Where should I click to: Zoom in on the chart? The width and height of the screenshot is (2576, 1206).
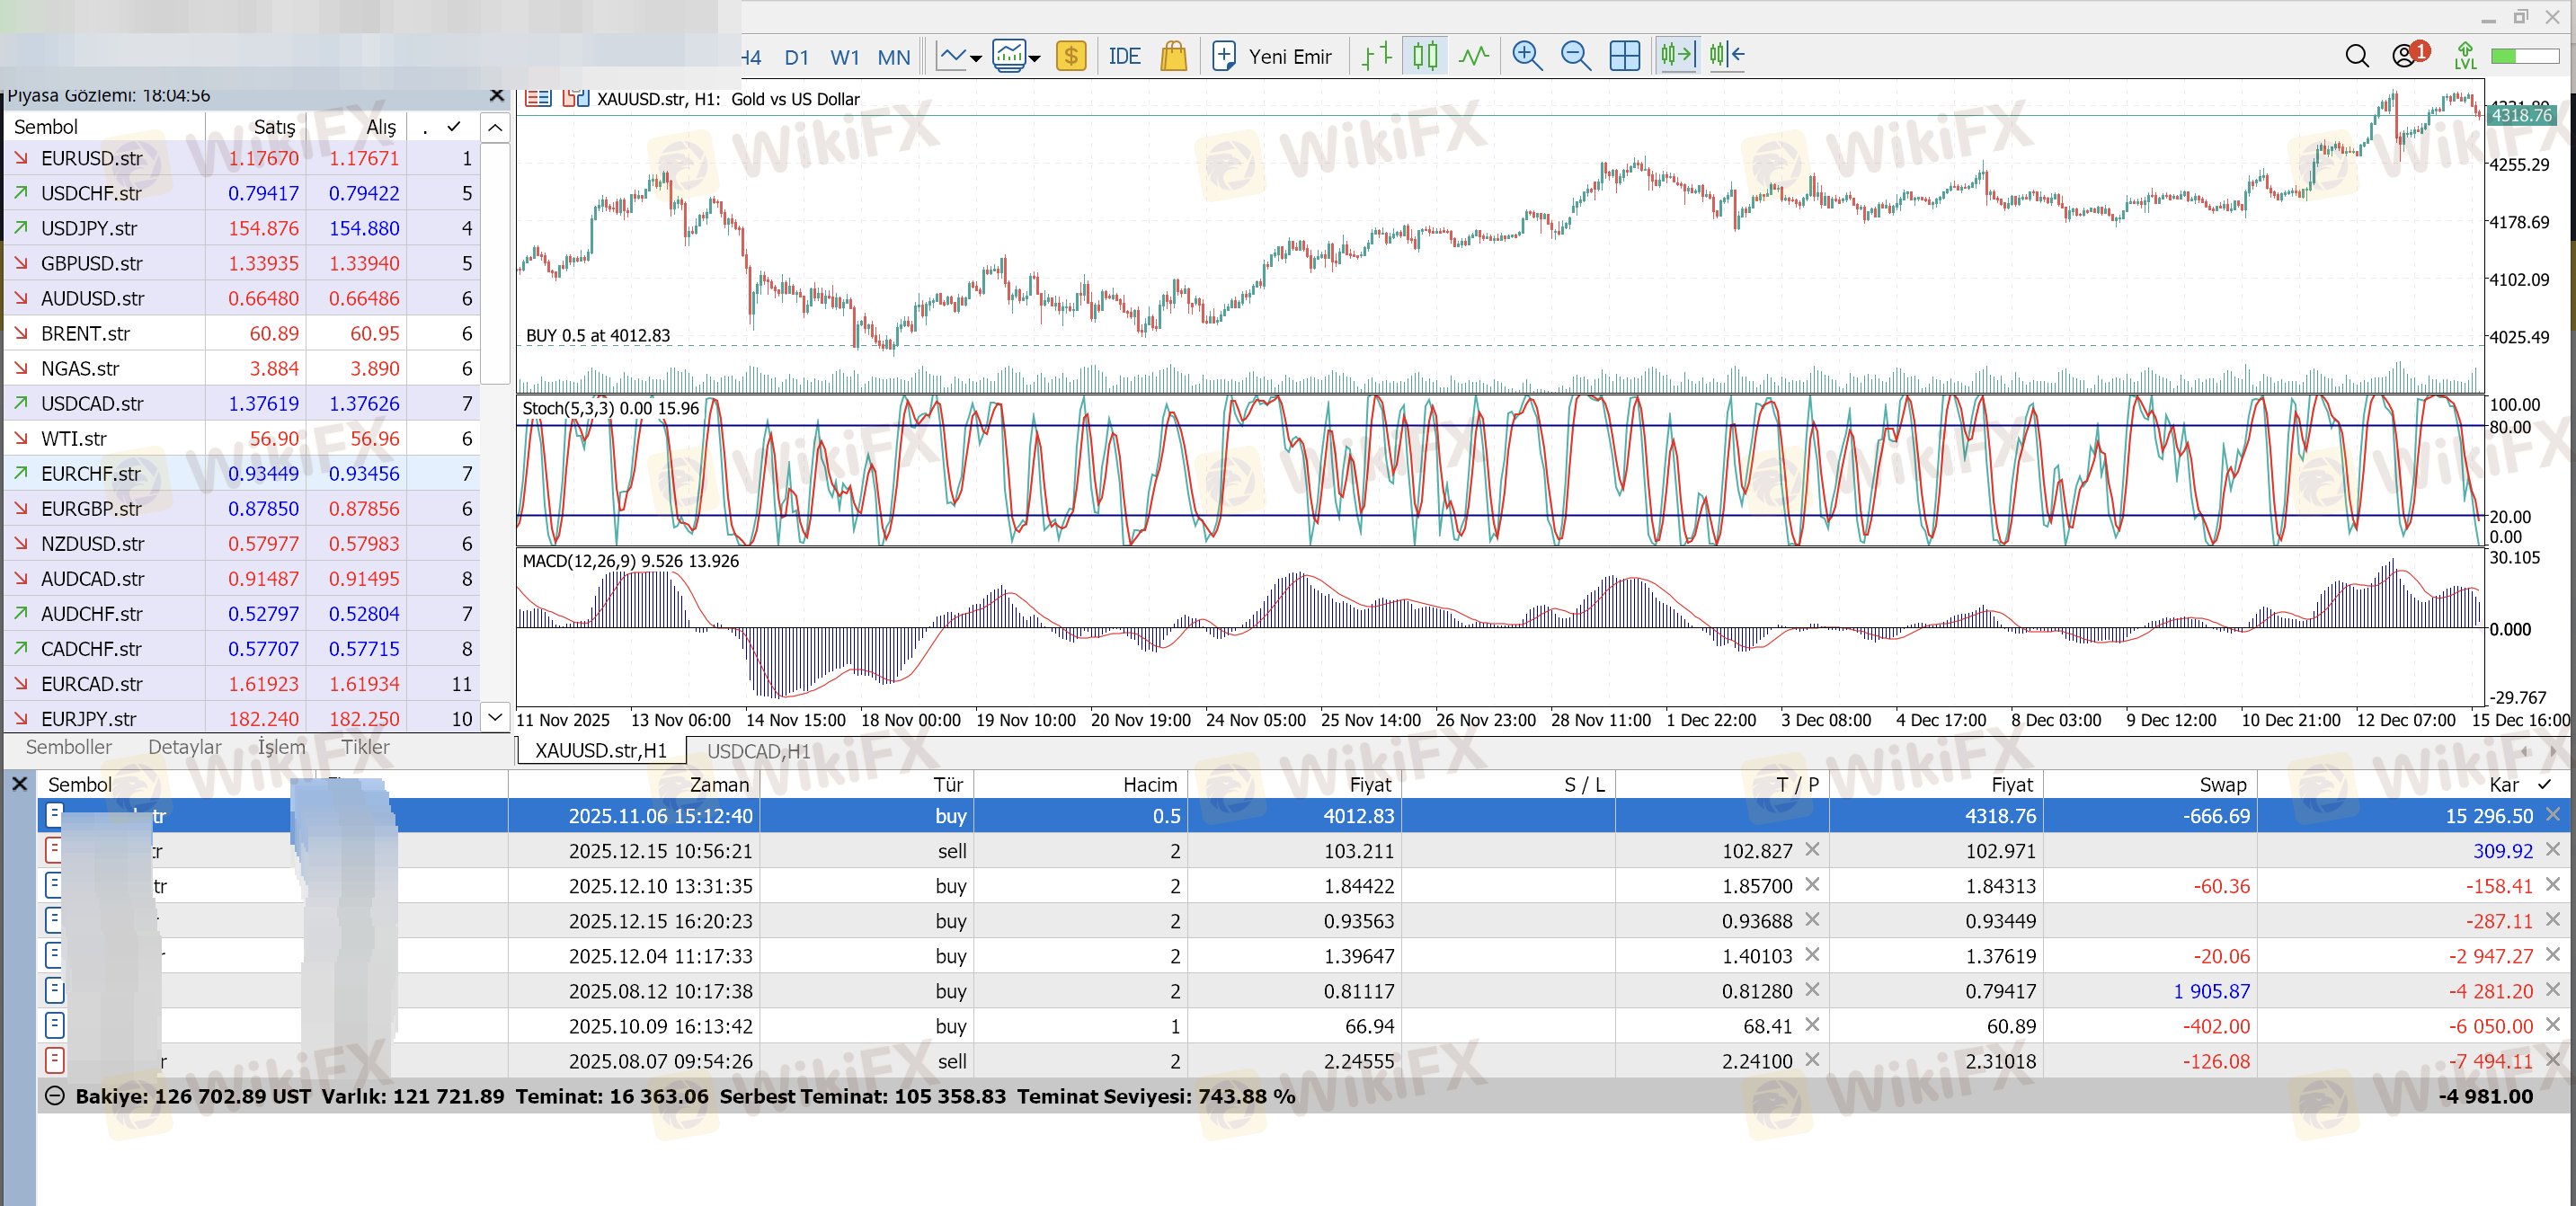pos(1526,56)
